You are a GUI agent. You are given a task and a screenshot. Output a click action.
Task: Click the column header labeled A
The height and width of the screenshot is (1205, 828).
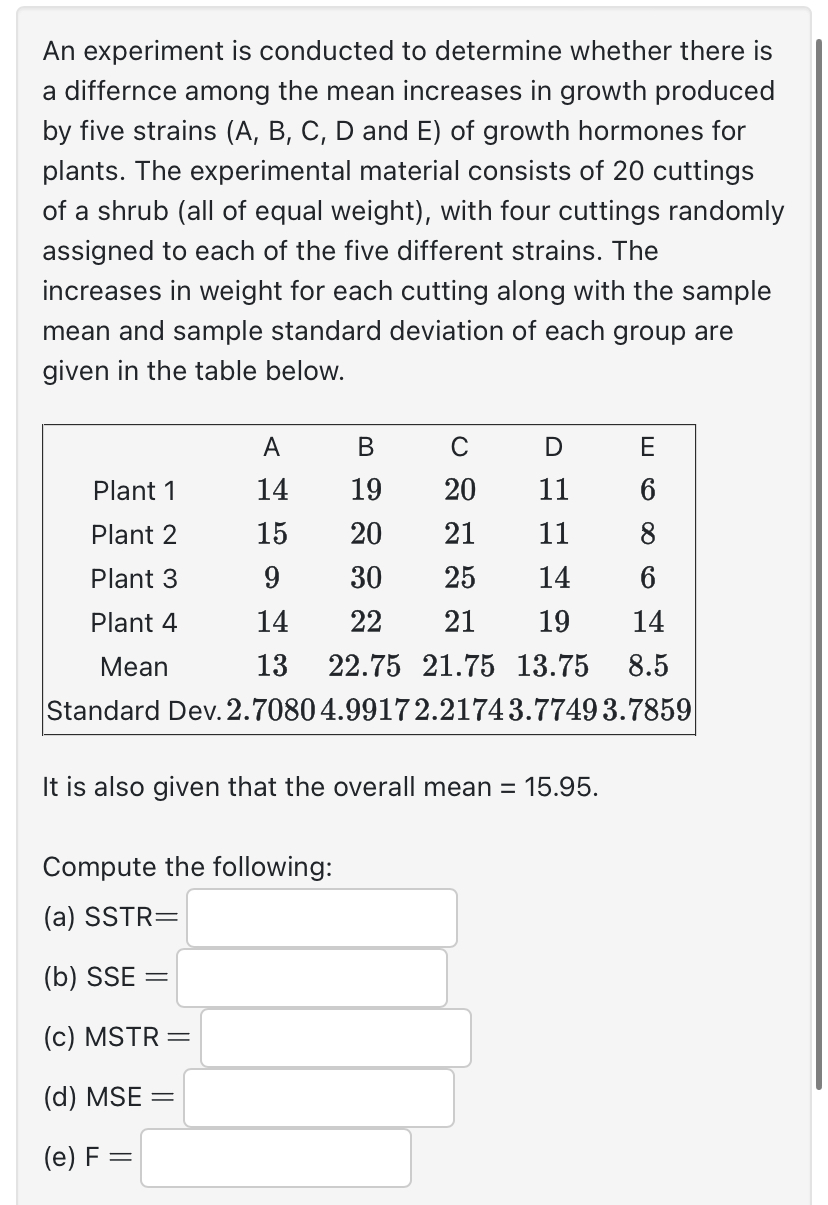pos(269,447)
